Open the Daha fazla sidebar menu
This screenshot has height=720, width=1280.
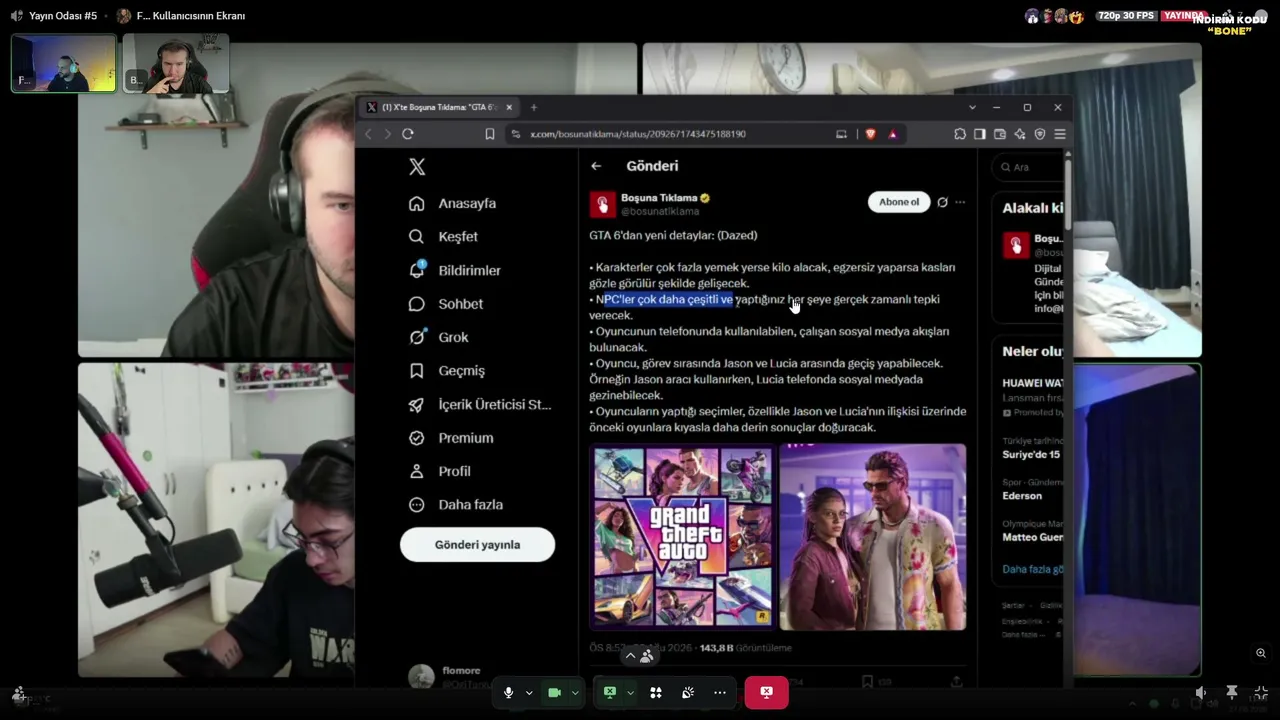456,505
